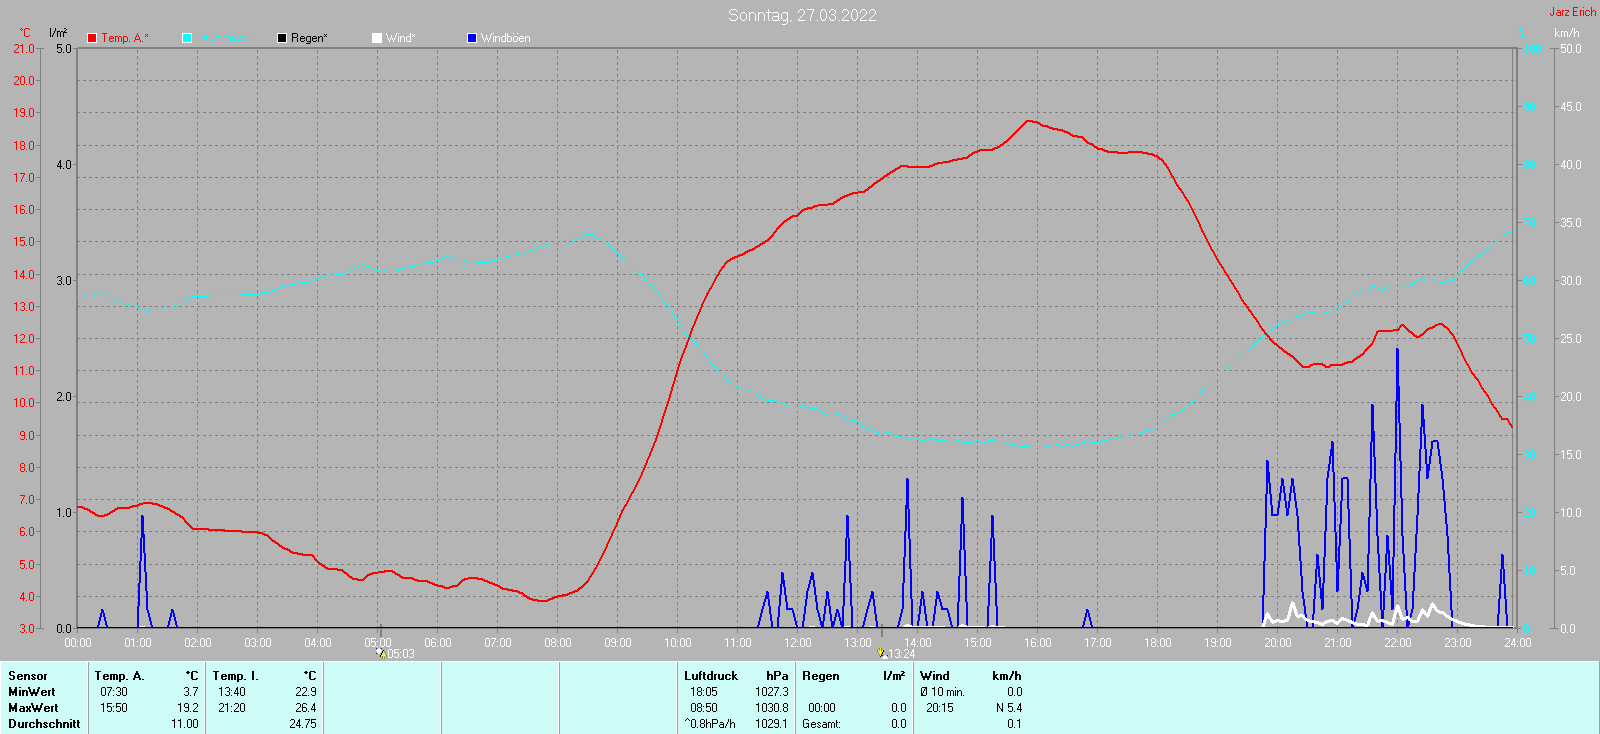Screen dimensions: 1600x734
Task: Click the pressure trend "^0.8hPa/h"
Action: (x=710, y=724)
